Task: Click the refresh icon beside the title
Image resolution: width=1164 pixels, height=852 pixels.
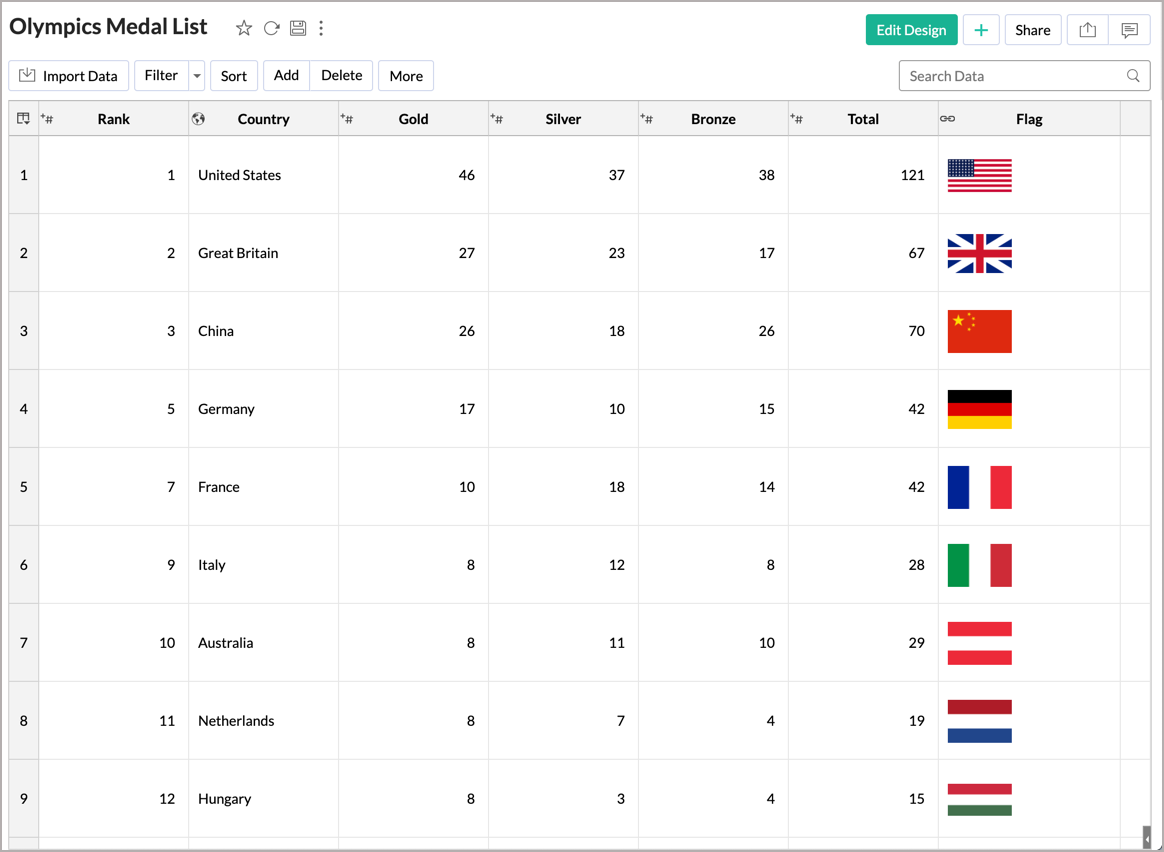Action: click(272, 28)
